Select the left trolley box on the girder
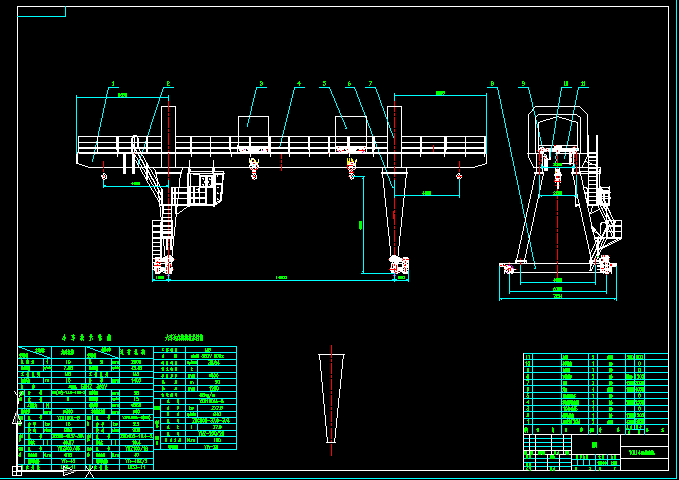679x480 pixels. [x=253, y=127]
